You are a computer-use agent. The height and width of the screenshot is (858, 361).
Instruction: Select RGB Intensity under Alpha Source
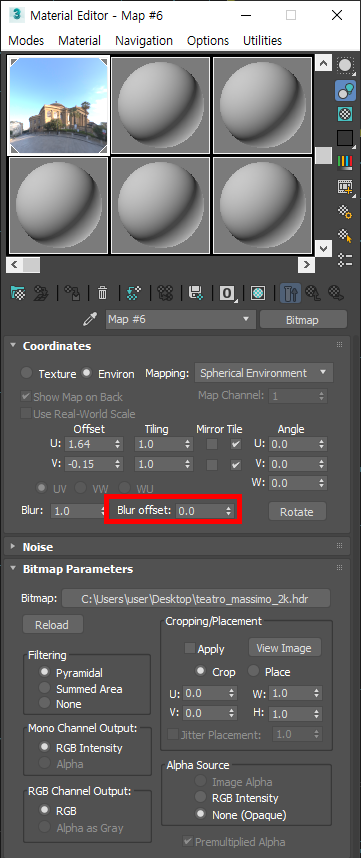[x=202, y=797]
